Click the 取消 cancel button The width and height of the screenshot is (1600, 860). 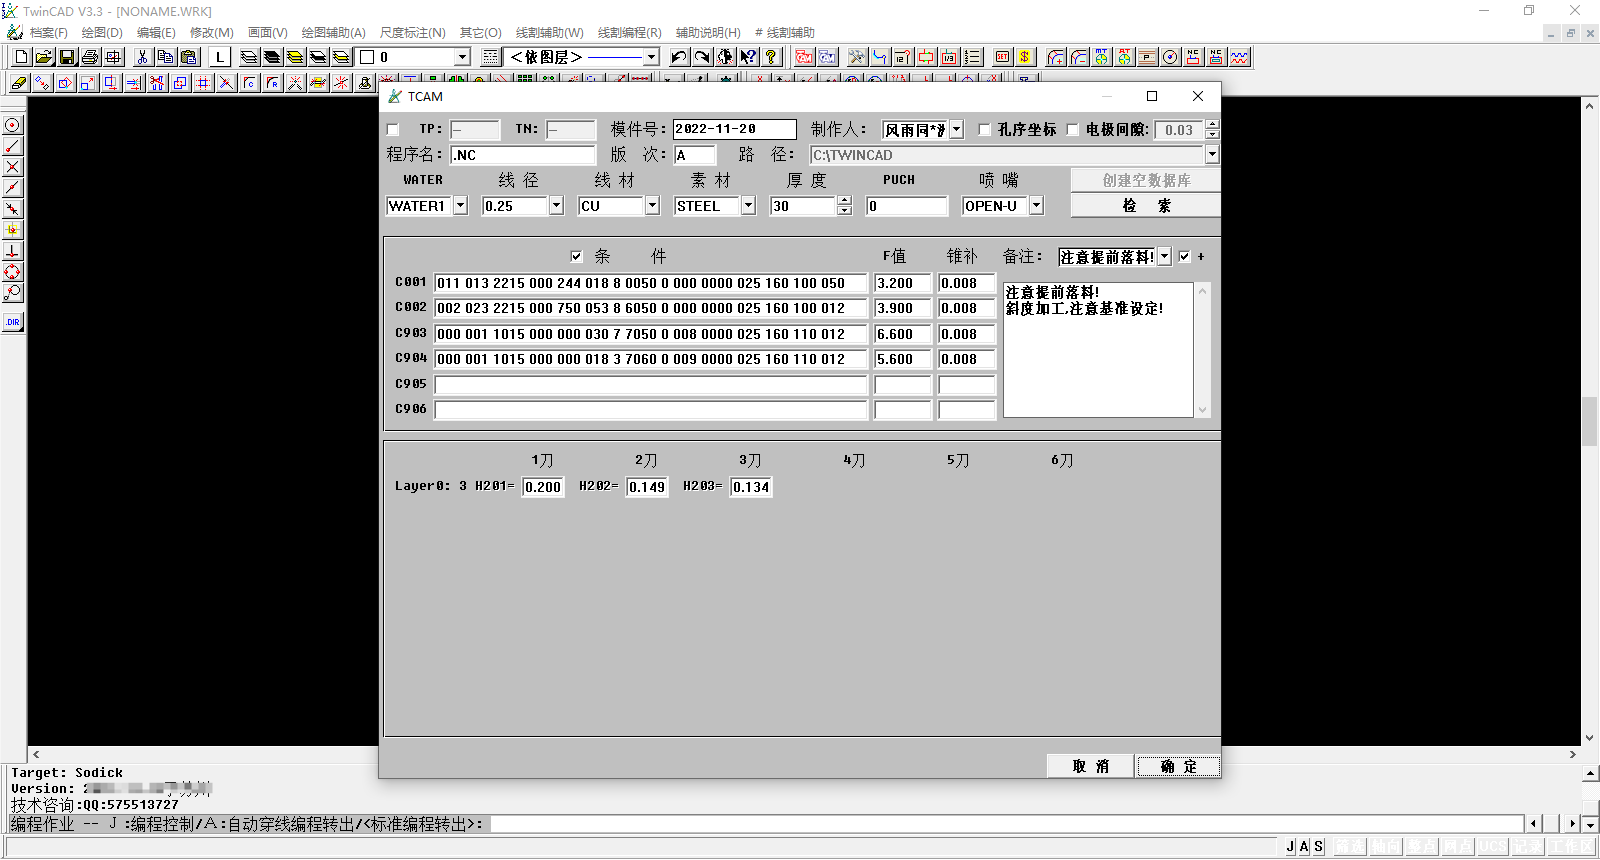[x=1090, y=766]
